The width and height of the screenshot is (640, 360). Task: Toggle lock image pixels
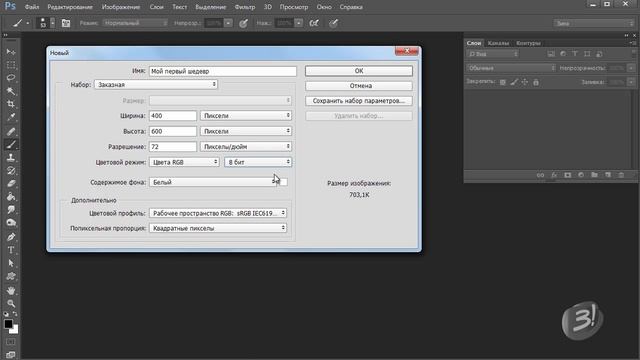tap(514, 82)
